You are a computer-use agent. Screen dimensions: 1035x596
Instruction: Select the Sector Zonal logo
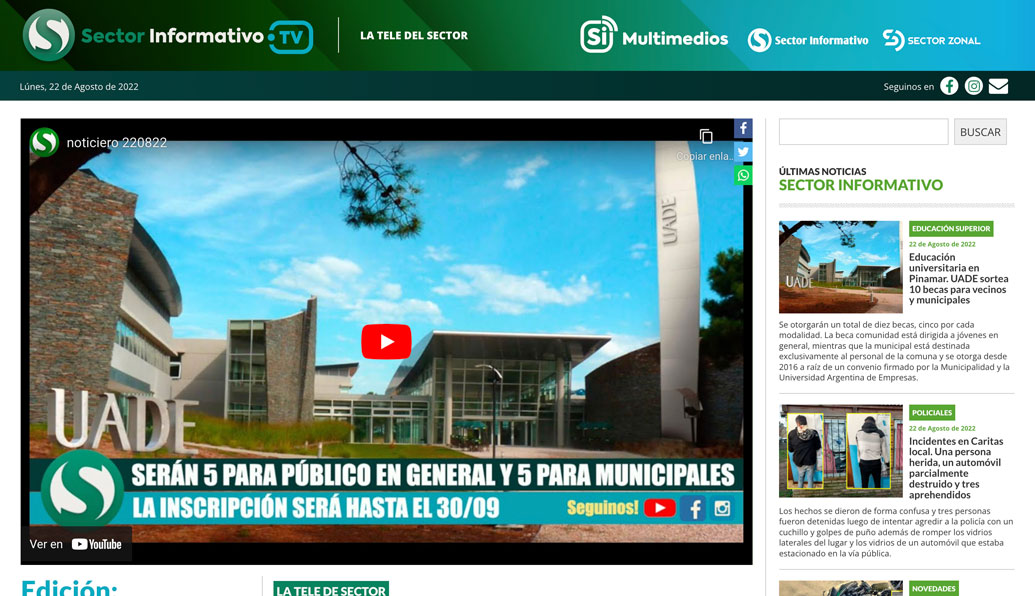930,40
